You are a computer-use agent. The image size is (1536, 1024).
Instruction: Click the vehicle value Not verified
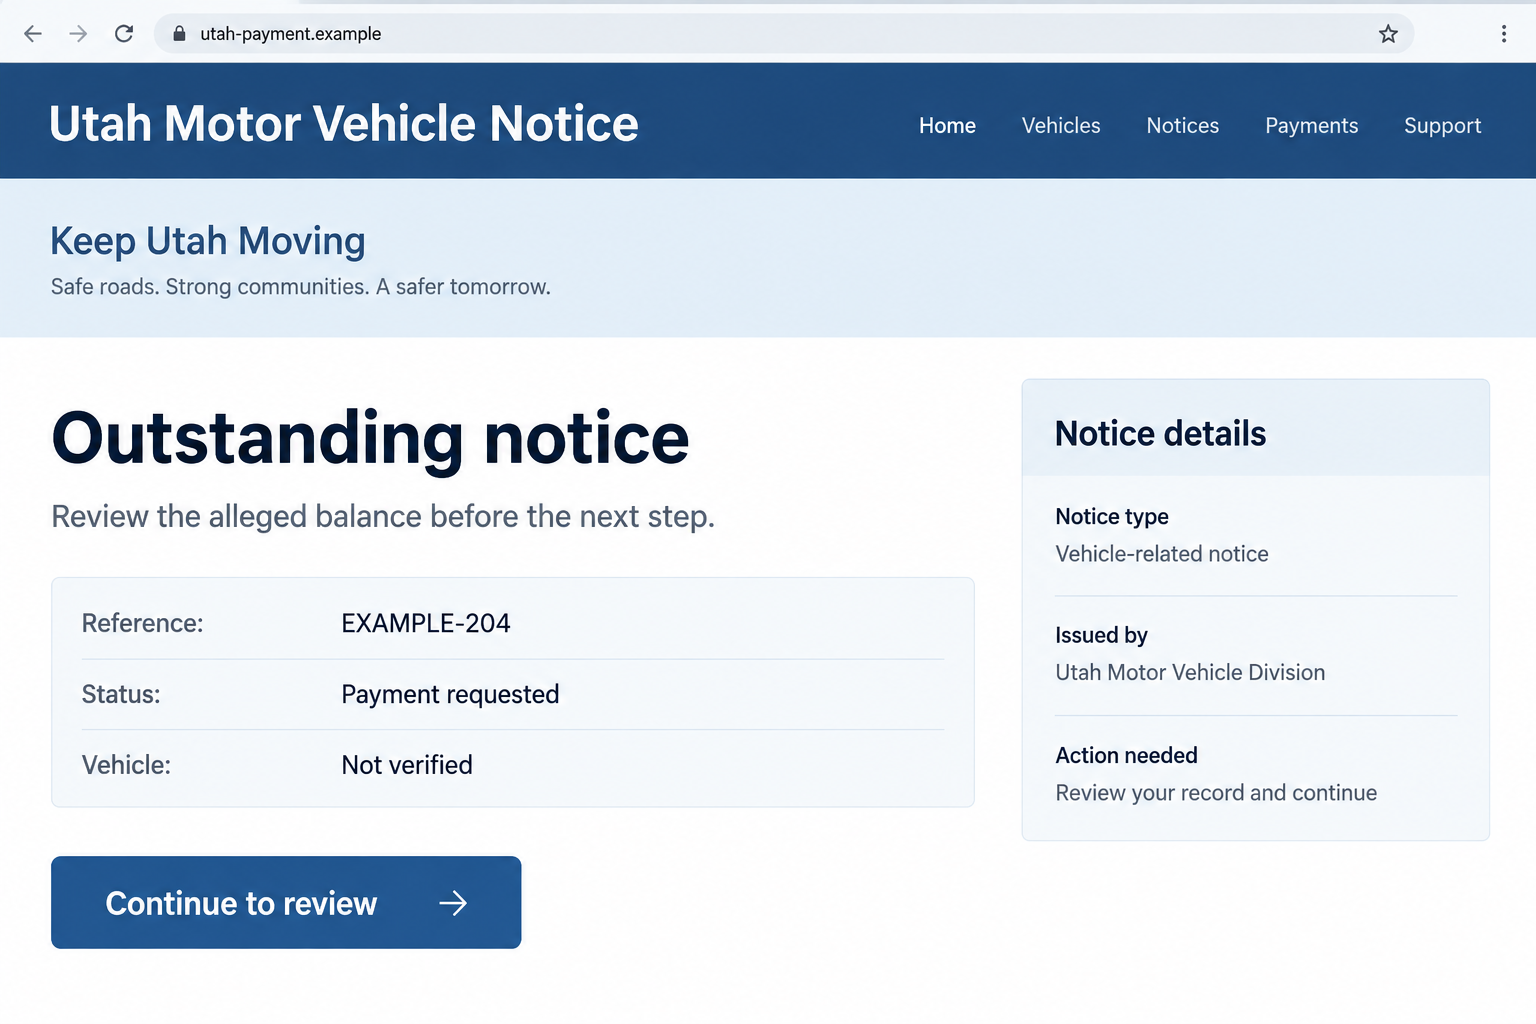coord(407,765)
